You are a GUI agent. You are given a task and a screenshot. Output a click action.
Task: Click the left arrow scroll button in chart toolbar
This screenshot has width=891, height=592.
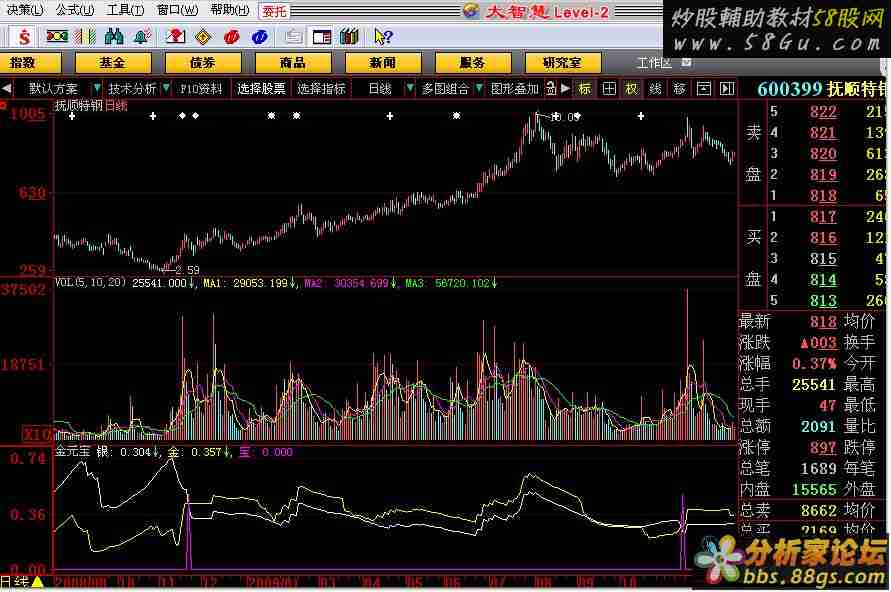(x=6, y=89)
